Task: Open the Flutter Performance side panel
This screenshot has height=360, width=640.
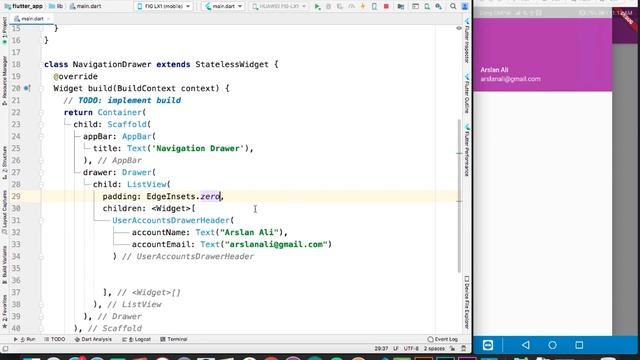Action: tap(467, 150)
